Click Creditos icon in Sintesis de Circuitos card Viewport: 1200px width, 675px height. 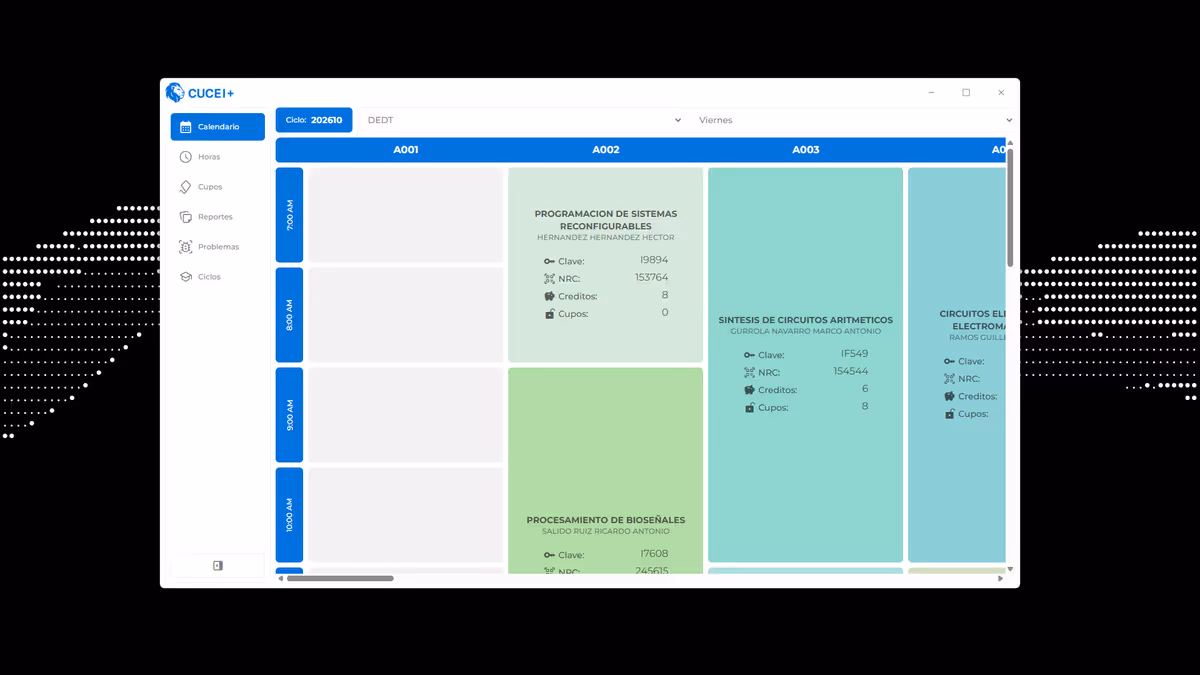pos(749,390)
